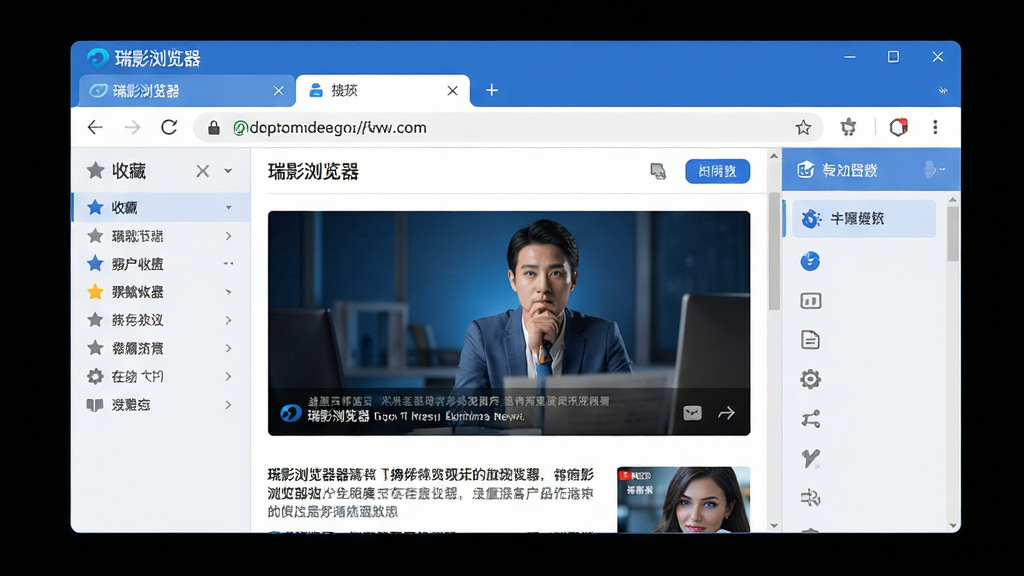Click the star icon in the 收藏 panel header
Viewport: 1024px width, 576px height.
95,171
